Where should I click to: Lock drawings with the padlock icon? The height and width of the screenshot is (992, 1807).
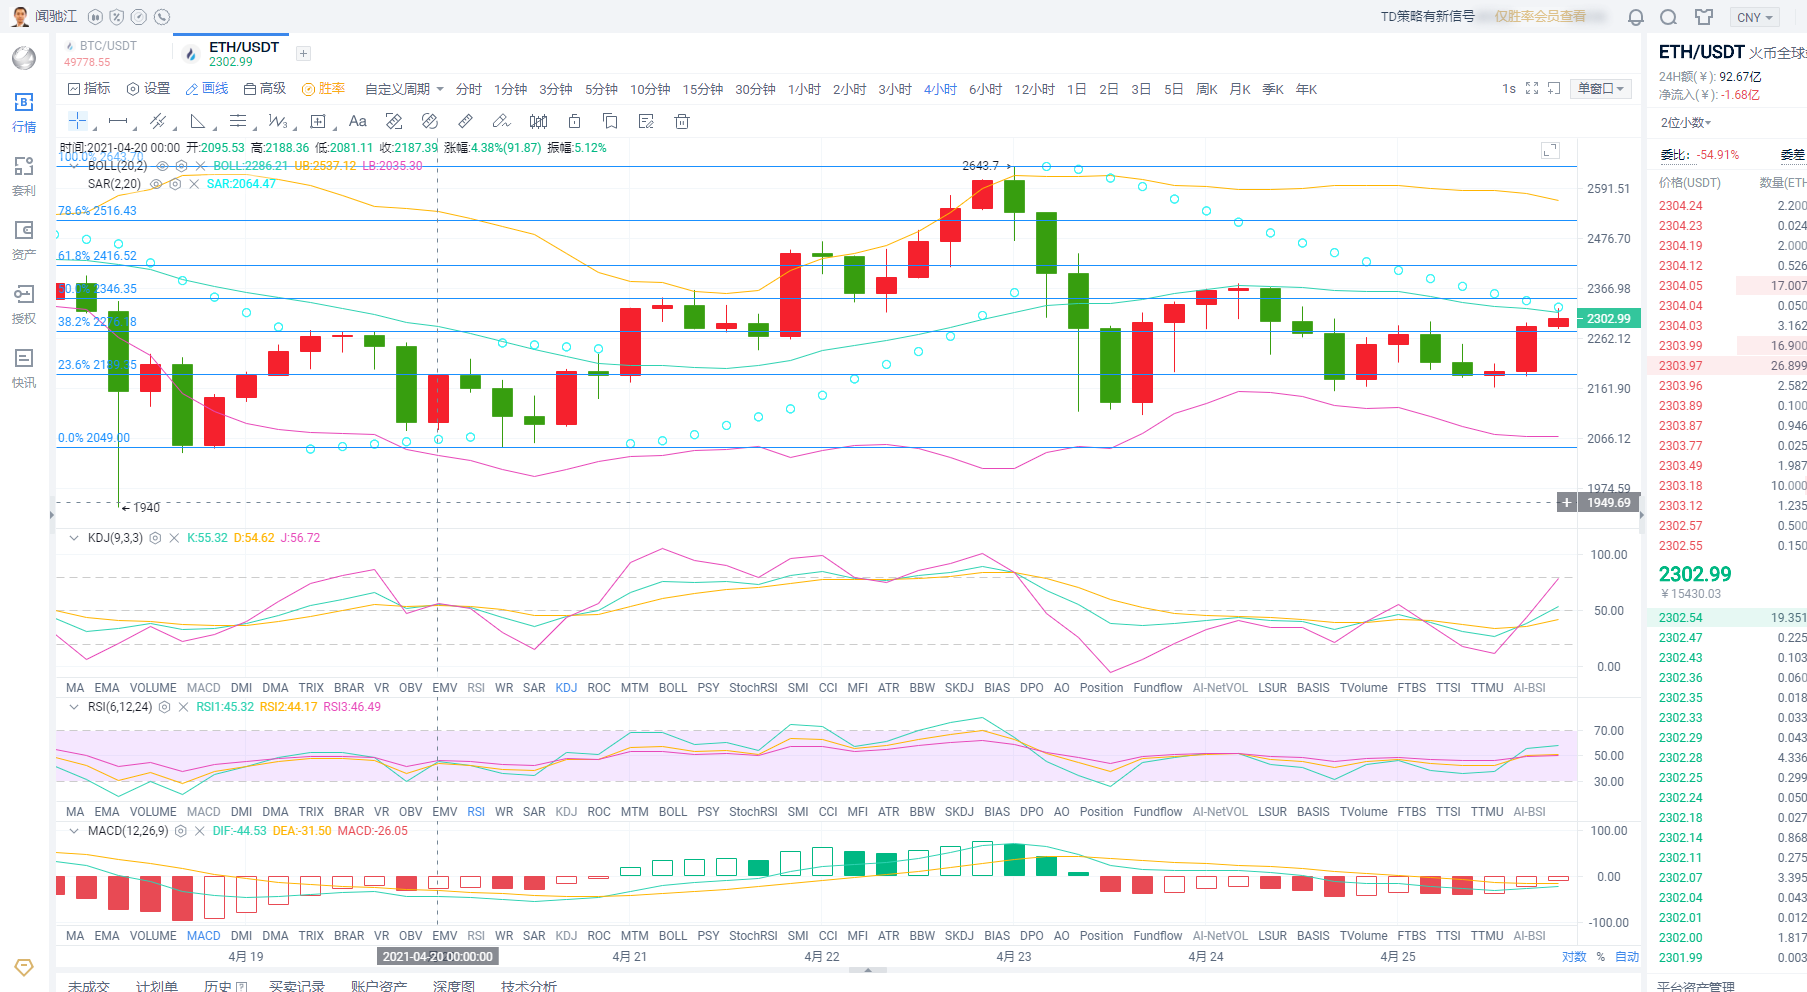tap(574, 121)
